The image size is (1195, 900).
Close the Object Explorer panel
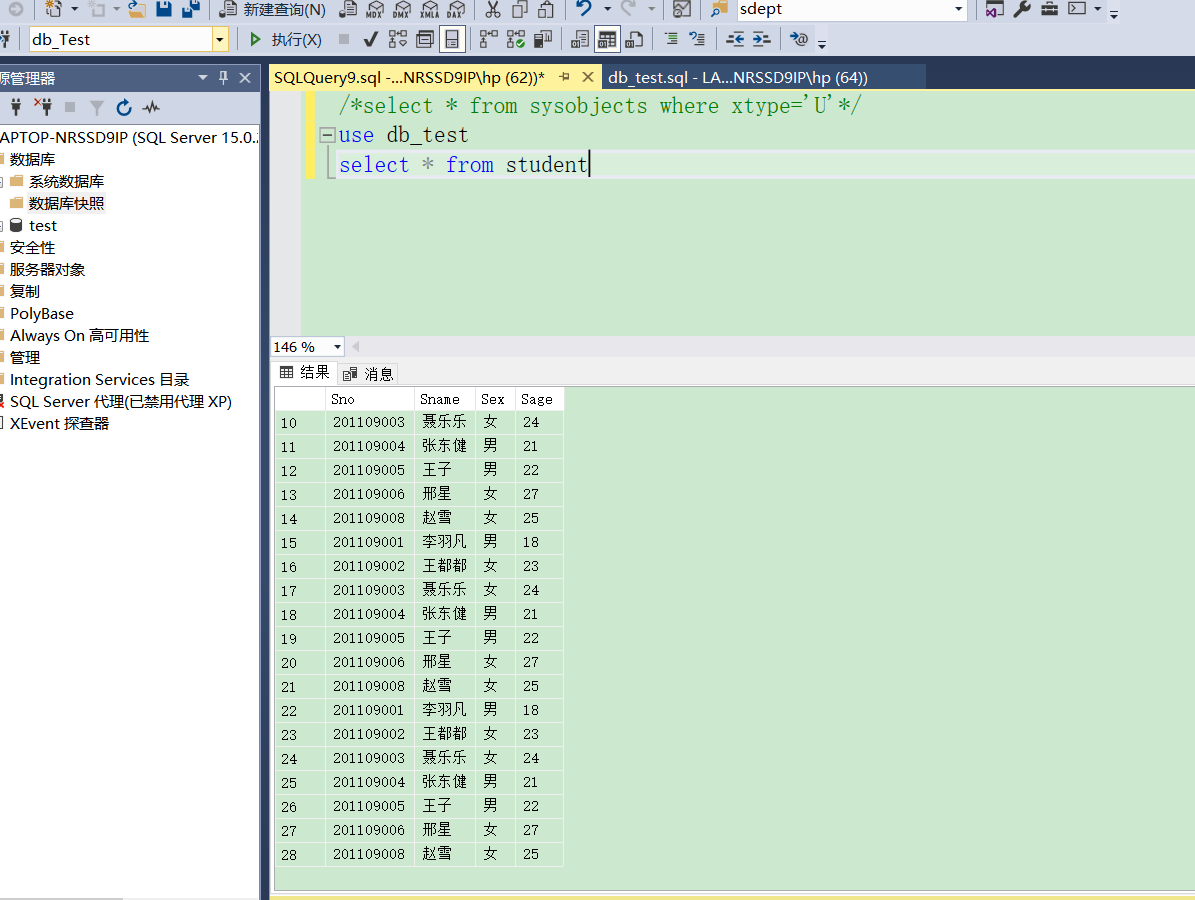(x=245, y=78)
